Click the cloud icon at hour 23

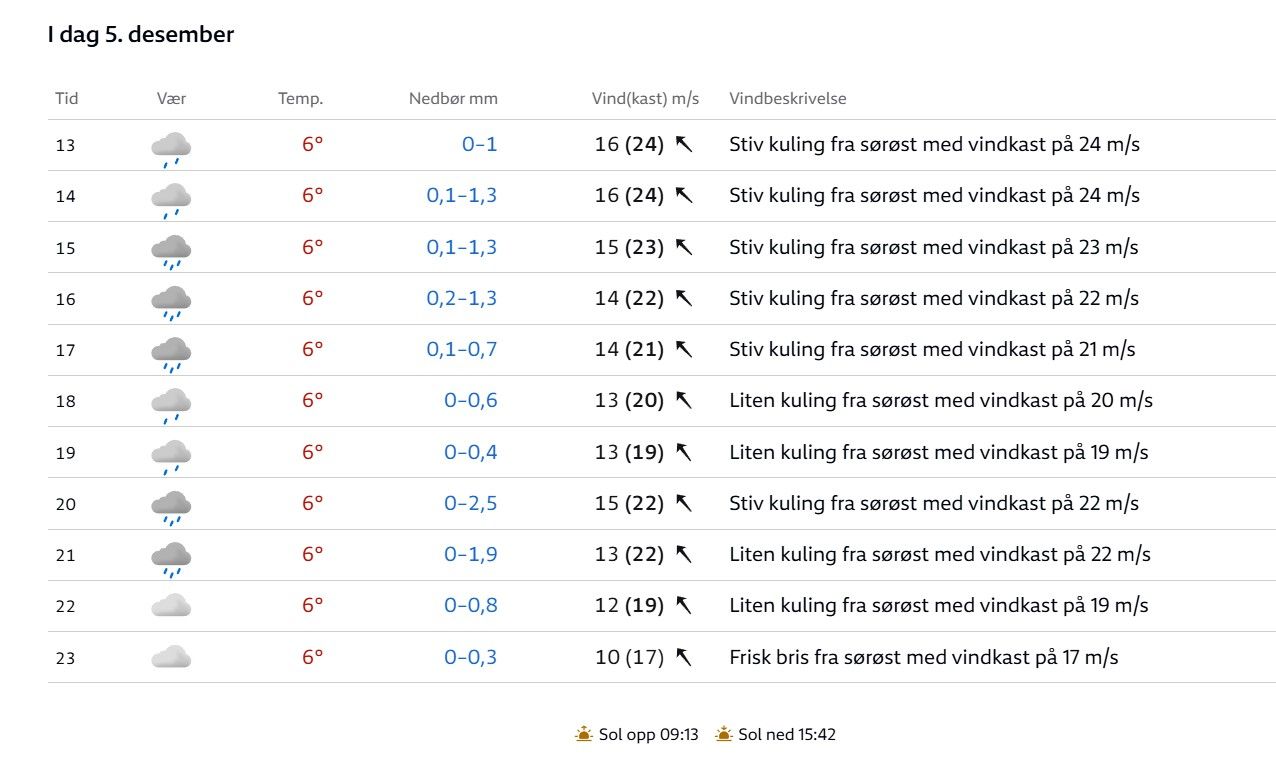pos(171,657)
